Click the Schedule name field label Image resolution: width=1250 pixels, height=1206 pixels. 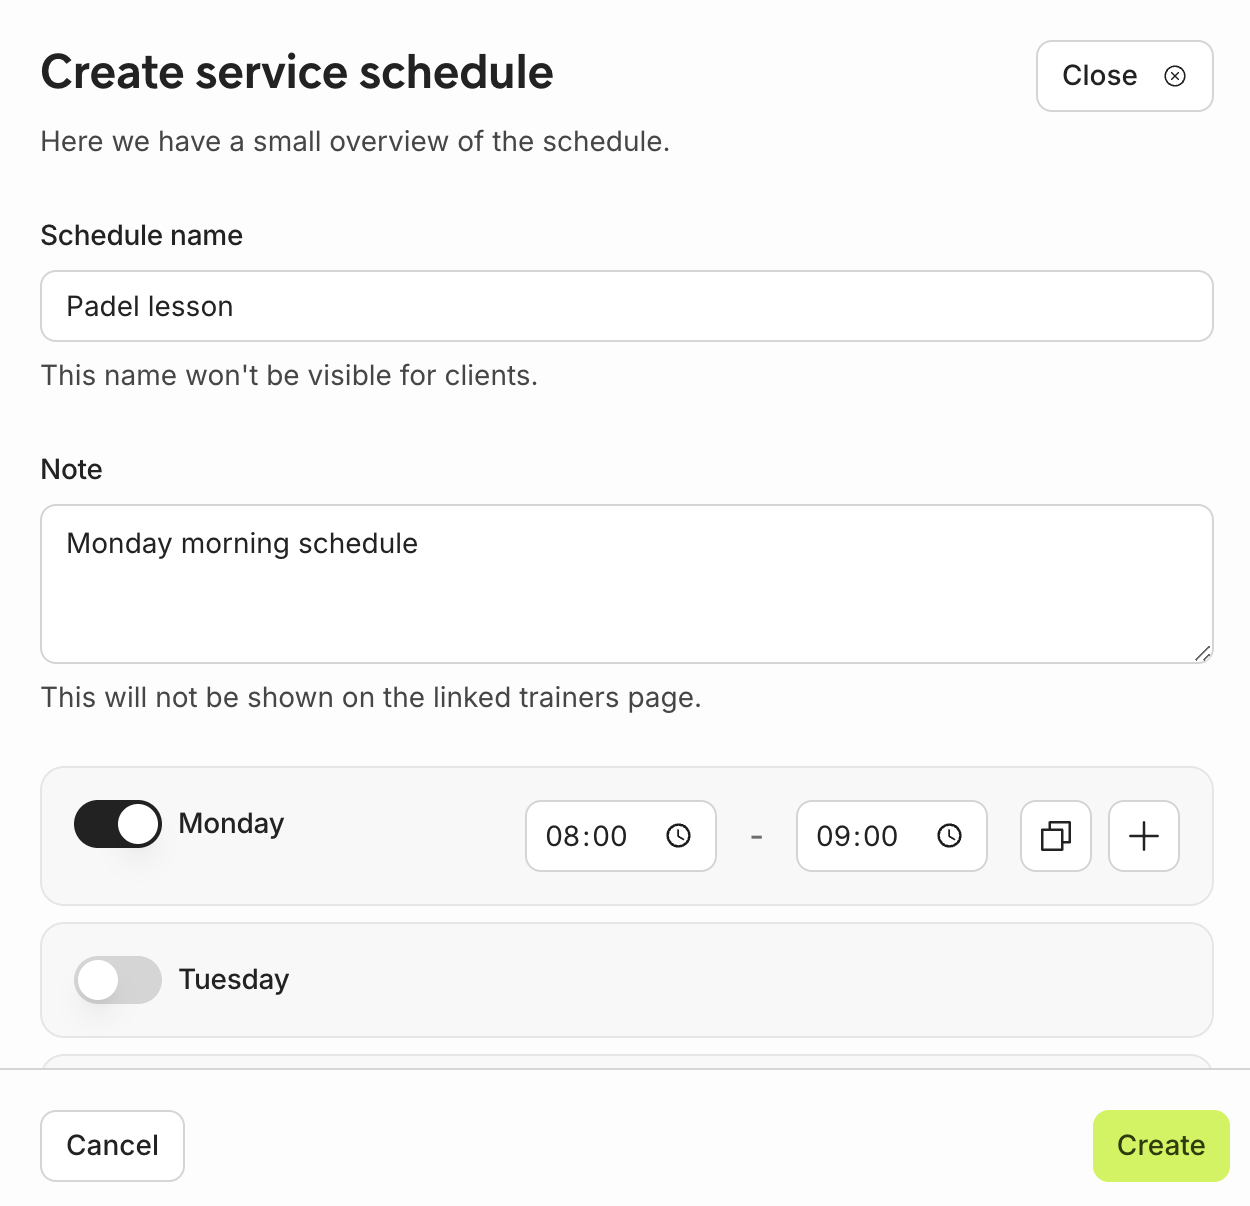click(141, 236)
